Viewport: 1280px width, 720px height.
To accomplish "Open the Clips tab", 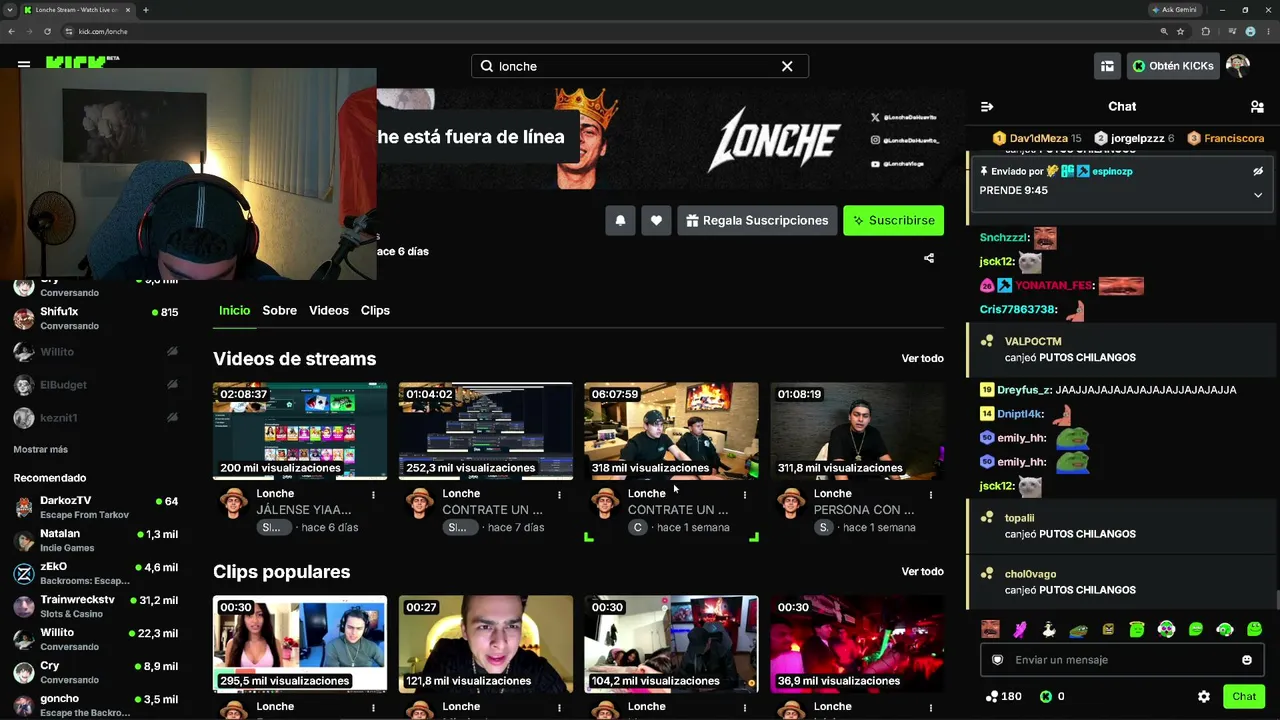I will coord(375,310).
